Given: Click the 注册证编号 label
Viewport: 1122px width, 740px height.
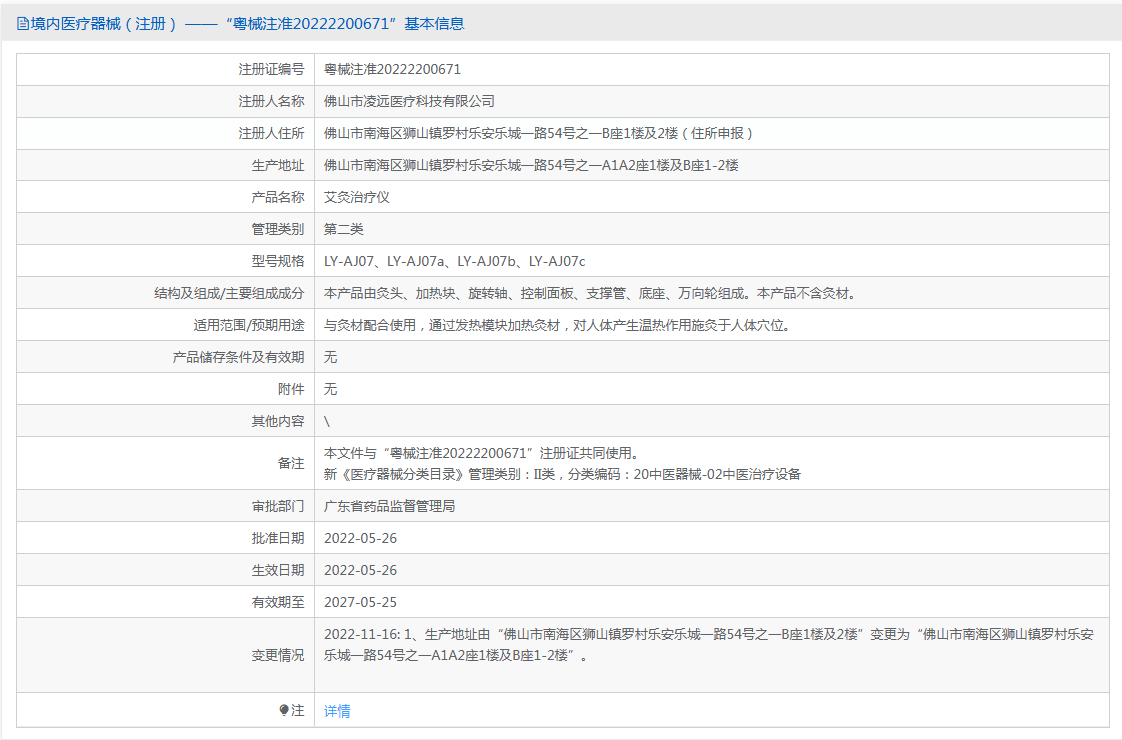Looking at the screenshot, I should [x=271, y=69].
